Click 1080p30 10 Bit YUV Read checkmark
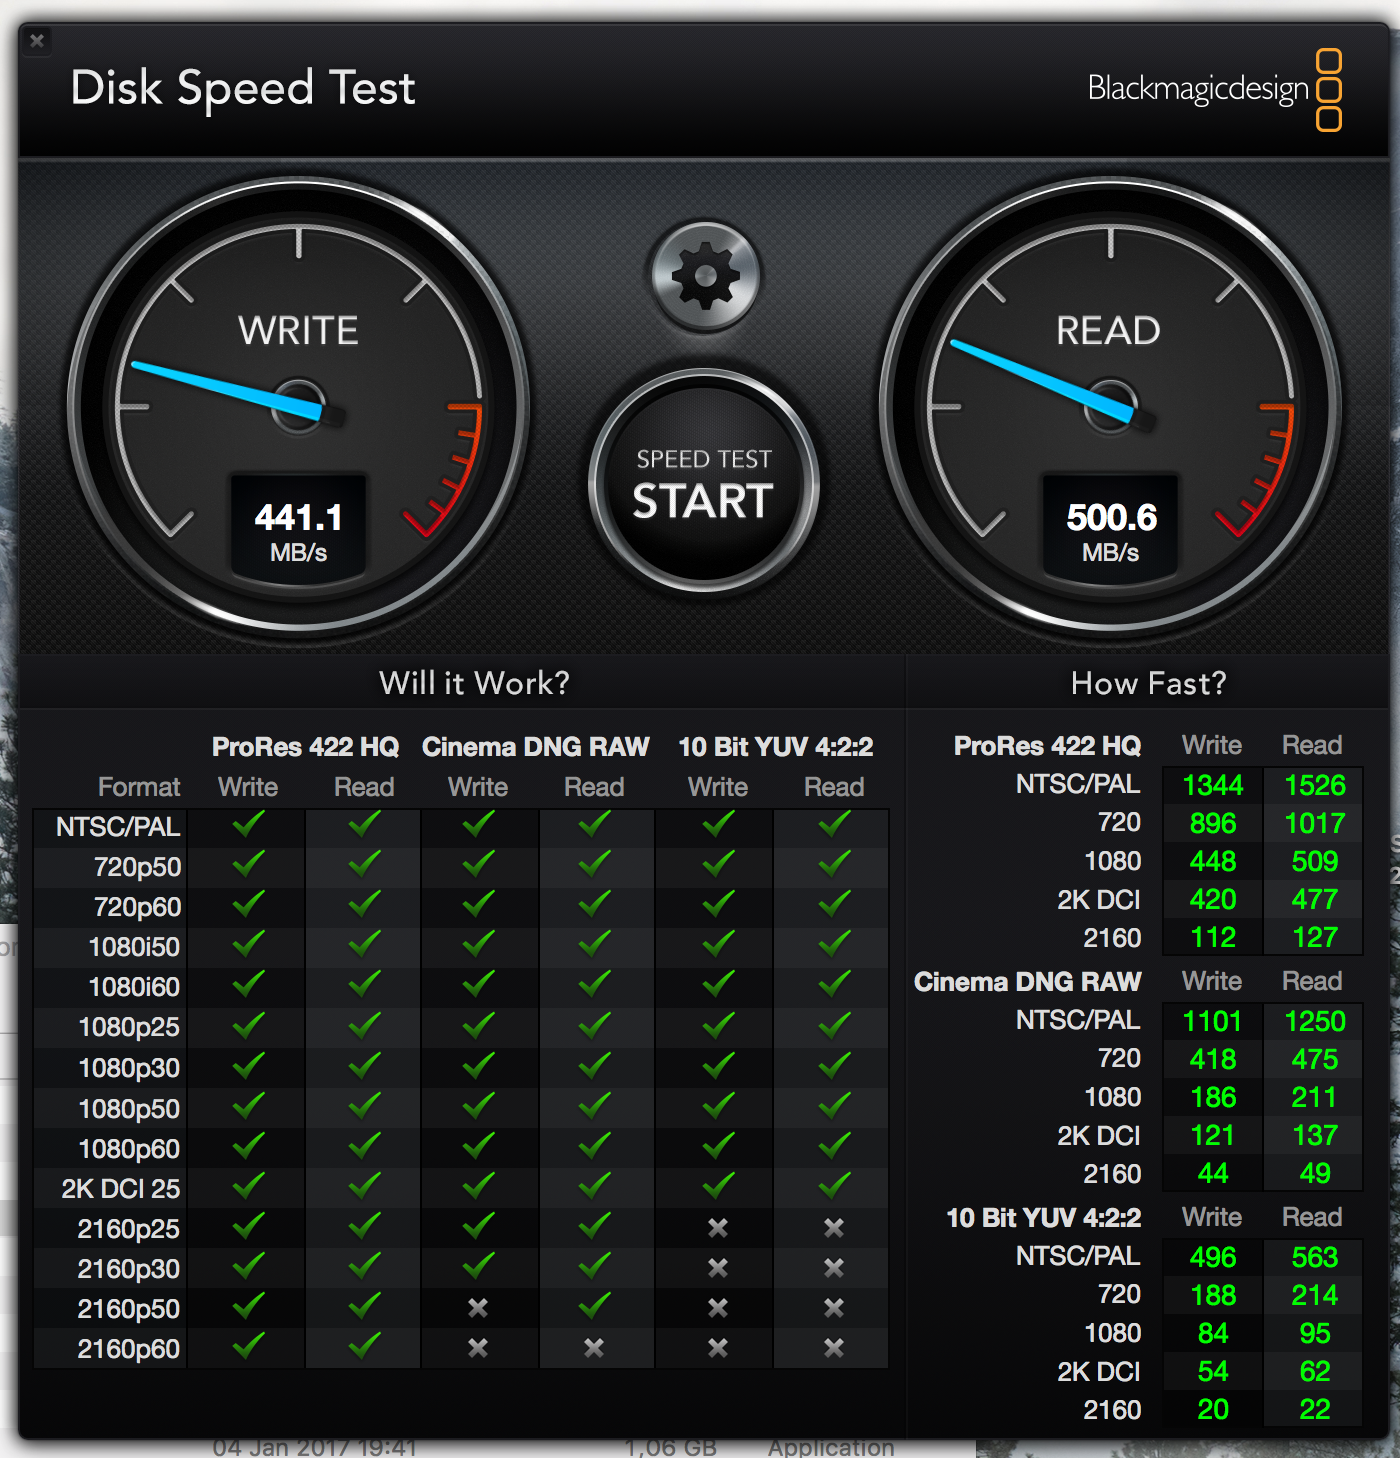The height and width of the screenshot is (1458, 1400). (x=834, y=1066)
